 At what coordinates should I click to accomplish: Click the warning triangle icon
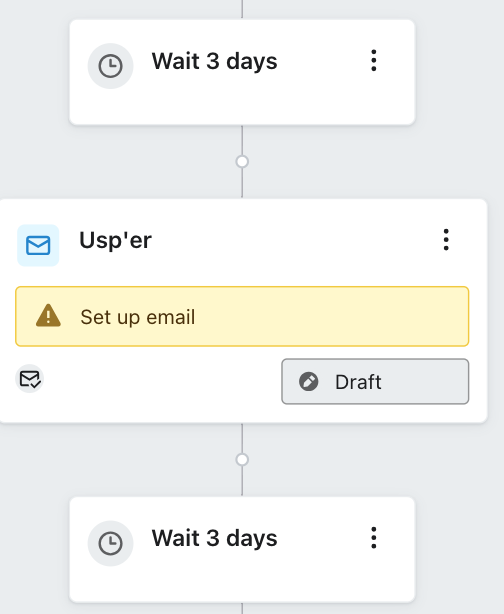click(48, 316)
